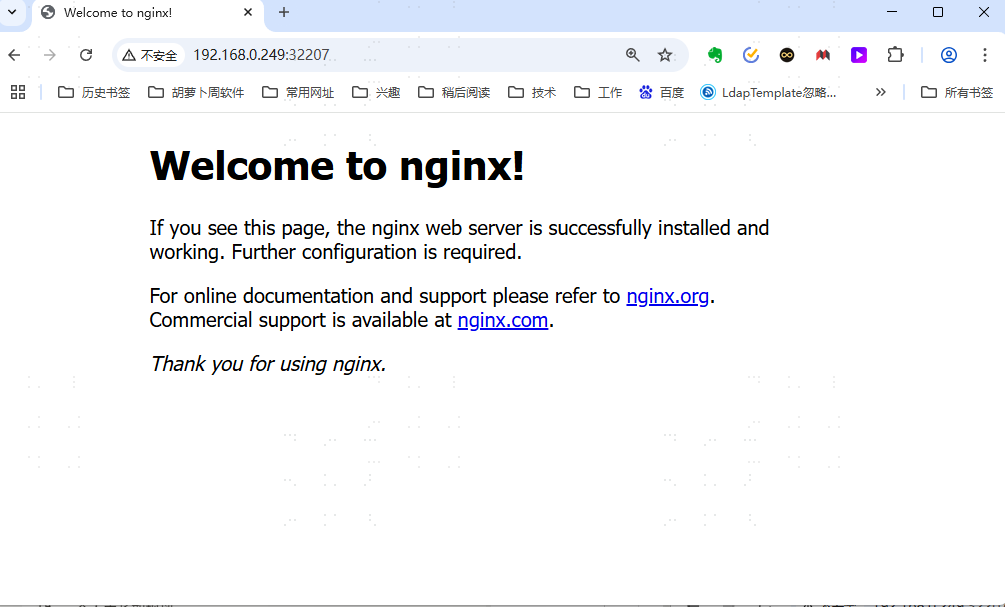1005x607 pixels.
Task: Reload the nginx welcome page
Action: point(86,55)
